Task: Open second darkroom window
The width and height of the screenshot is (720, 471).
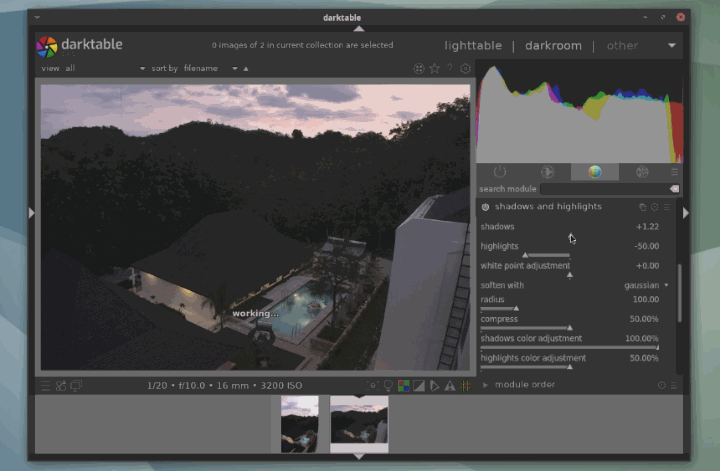Action: (76, 386)
